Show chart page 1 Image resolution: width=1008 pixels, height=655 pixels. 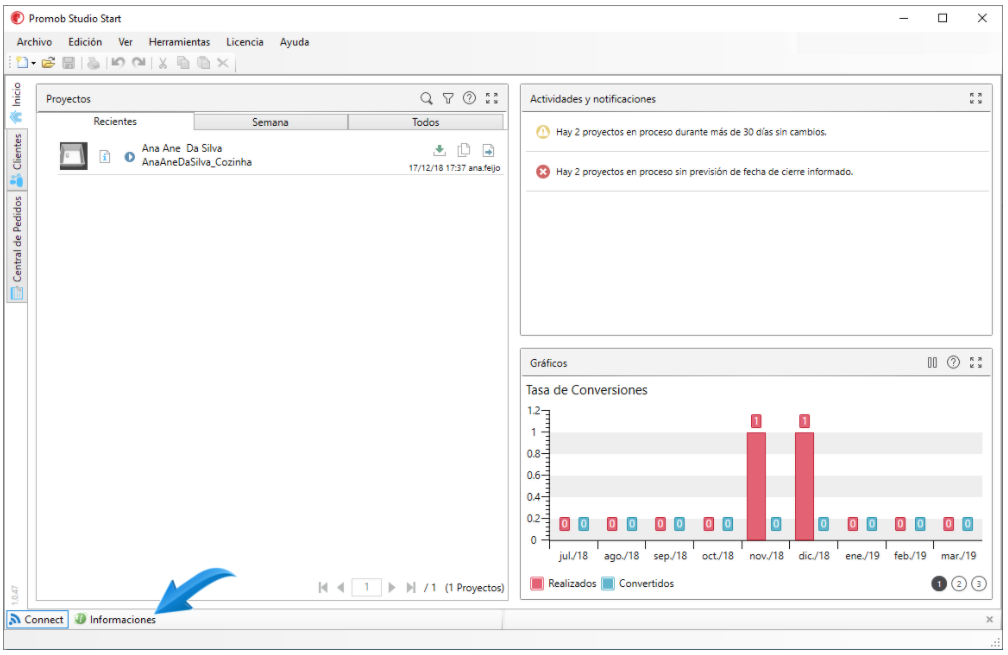[939, 584]
